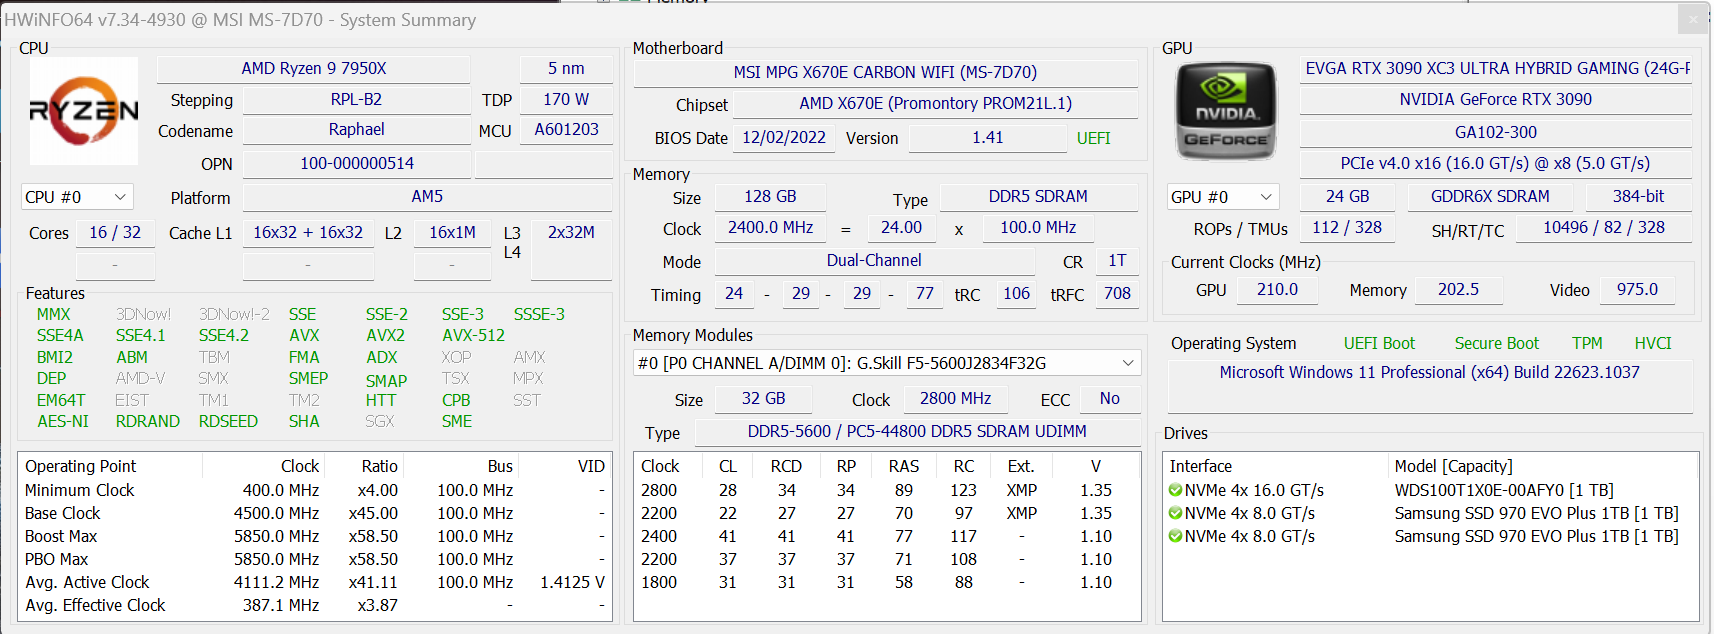This screenshot has width=1714, height=634.
Task: Click the BIOS version 1.41 field
Action: 987,138
